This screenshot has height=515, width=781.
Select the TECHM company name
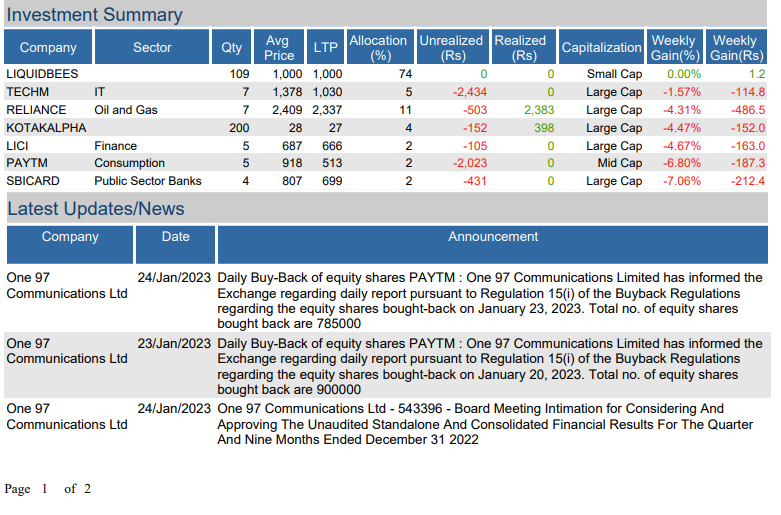pos(27,92)
